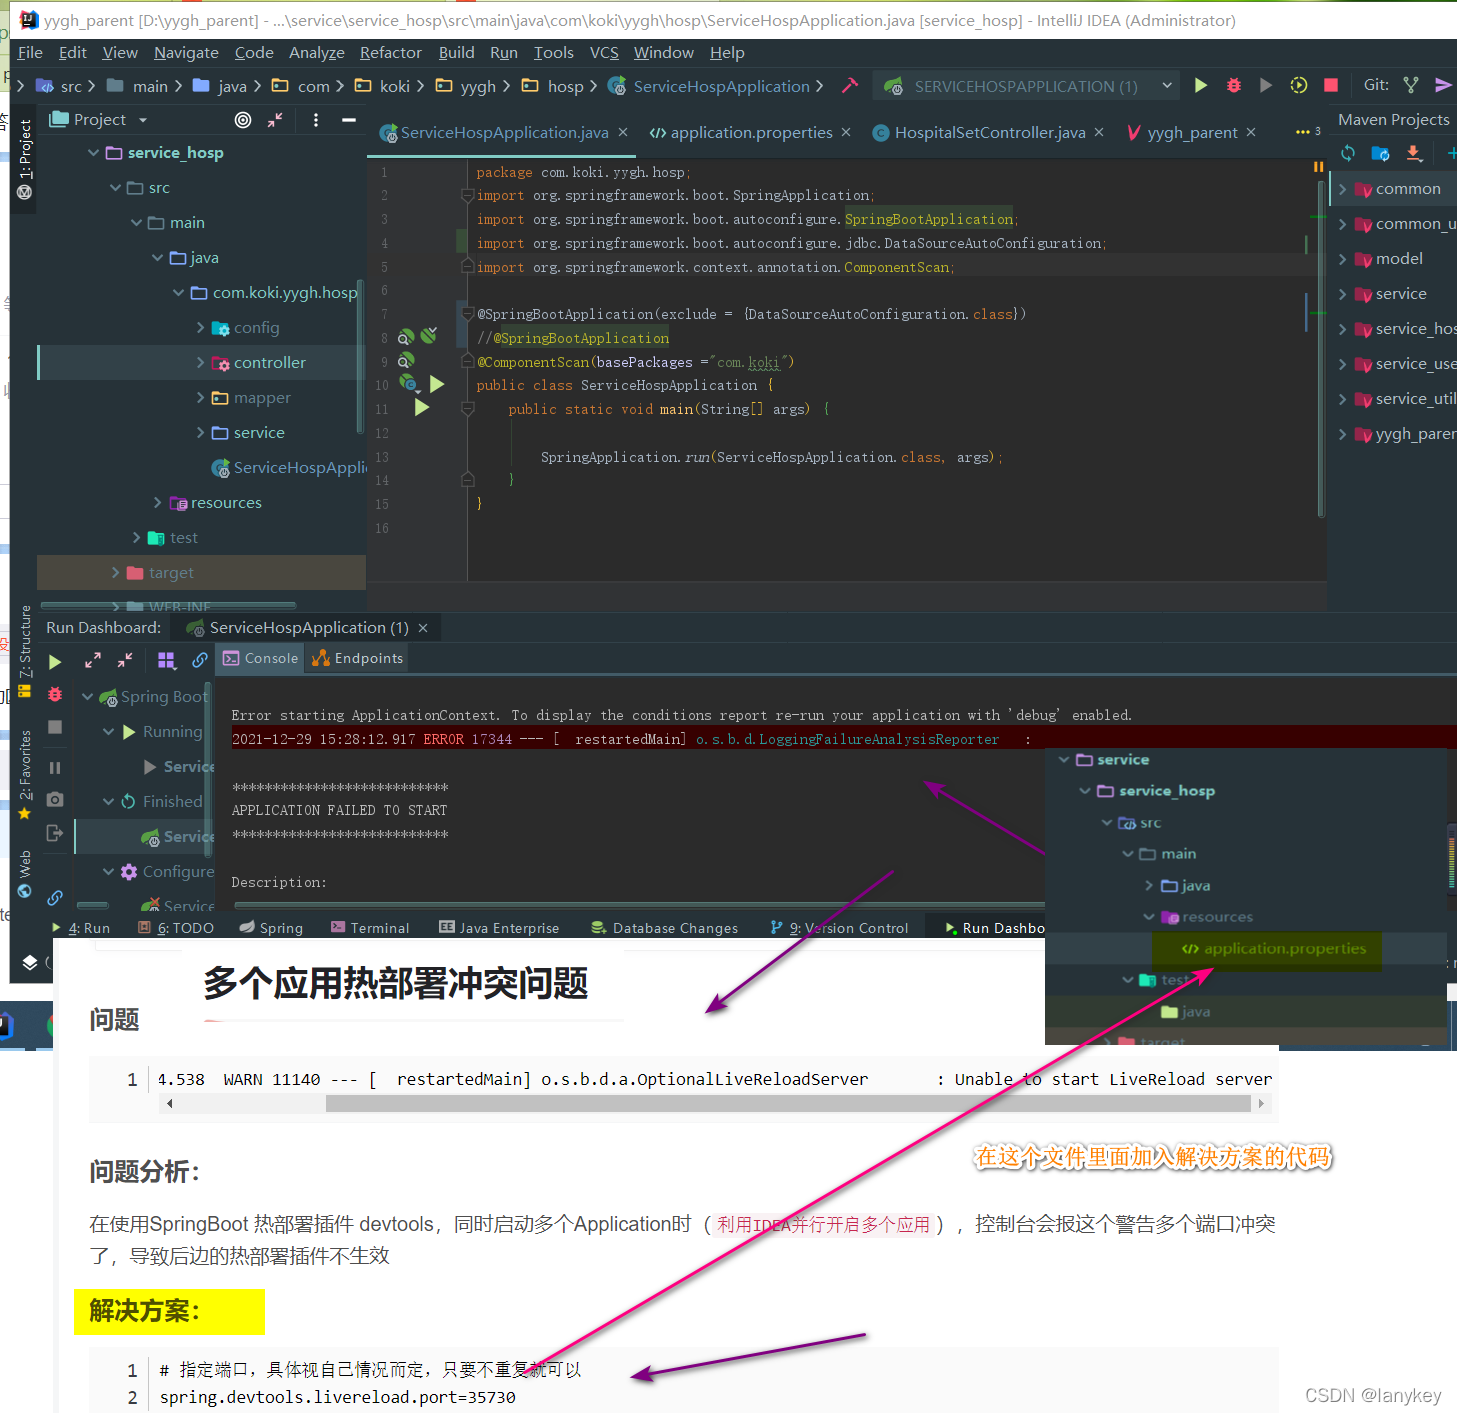
Task: Collapse the Finished group in Run Dashboard
Action: (x=108, y=802)
